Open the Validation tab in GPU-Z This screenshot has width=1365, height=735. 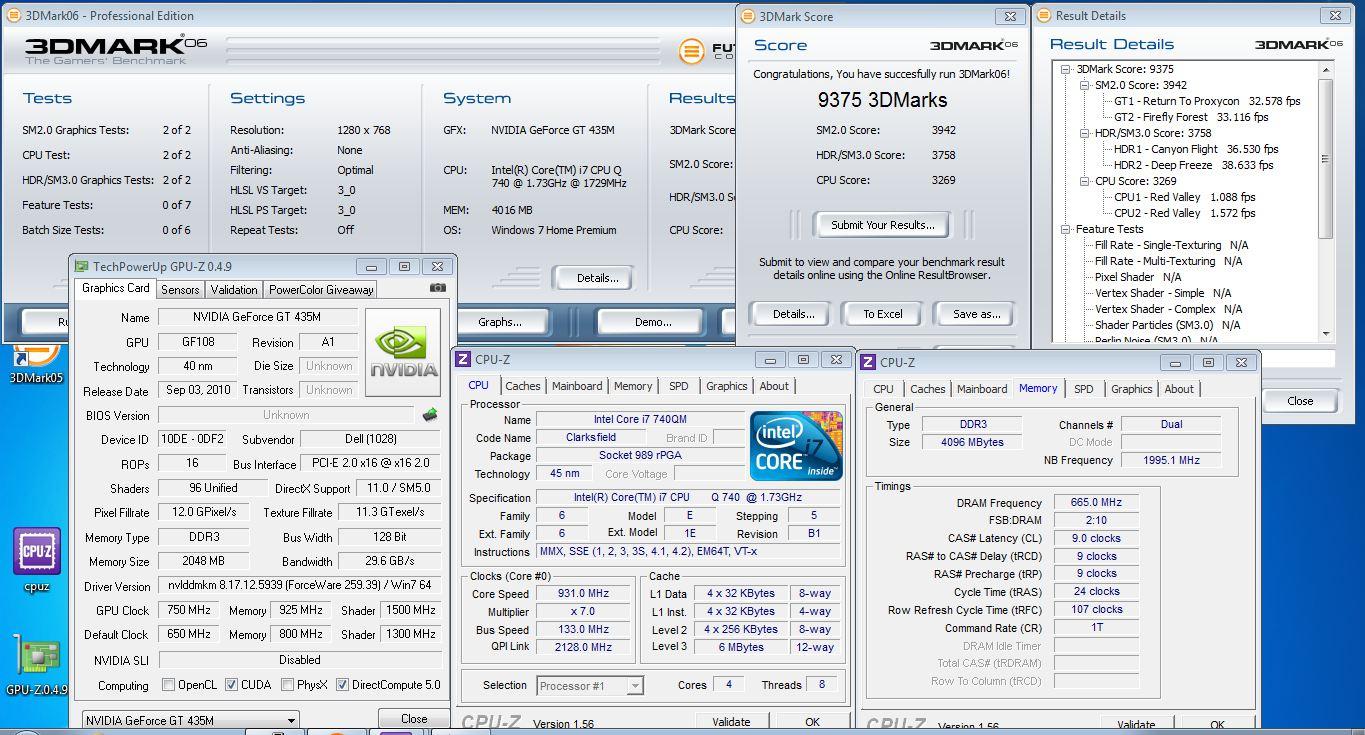tap(234, 290)
